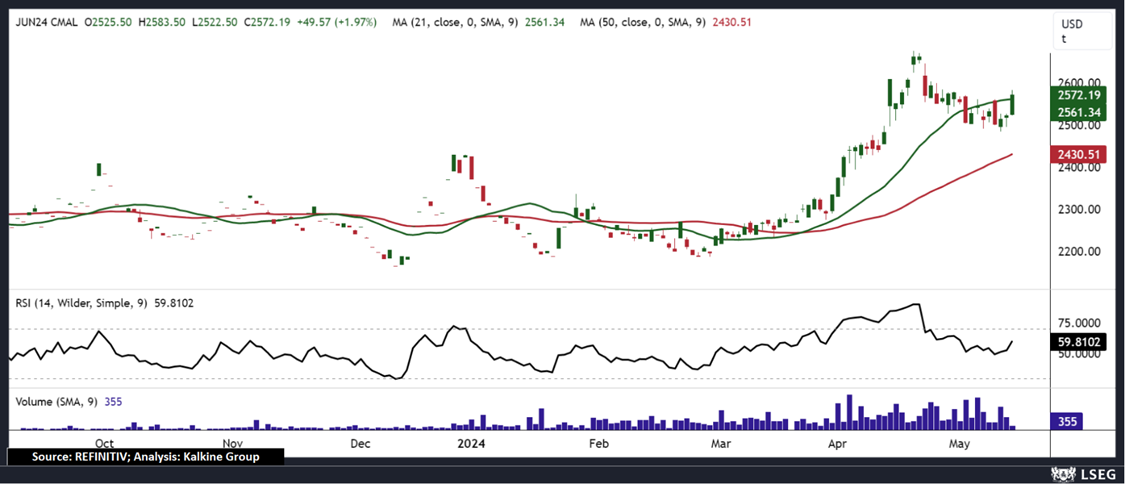Click the 2024 date axis label
1125x484 pixels.
(469, 443)
